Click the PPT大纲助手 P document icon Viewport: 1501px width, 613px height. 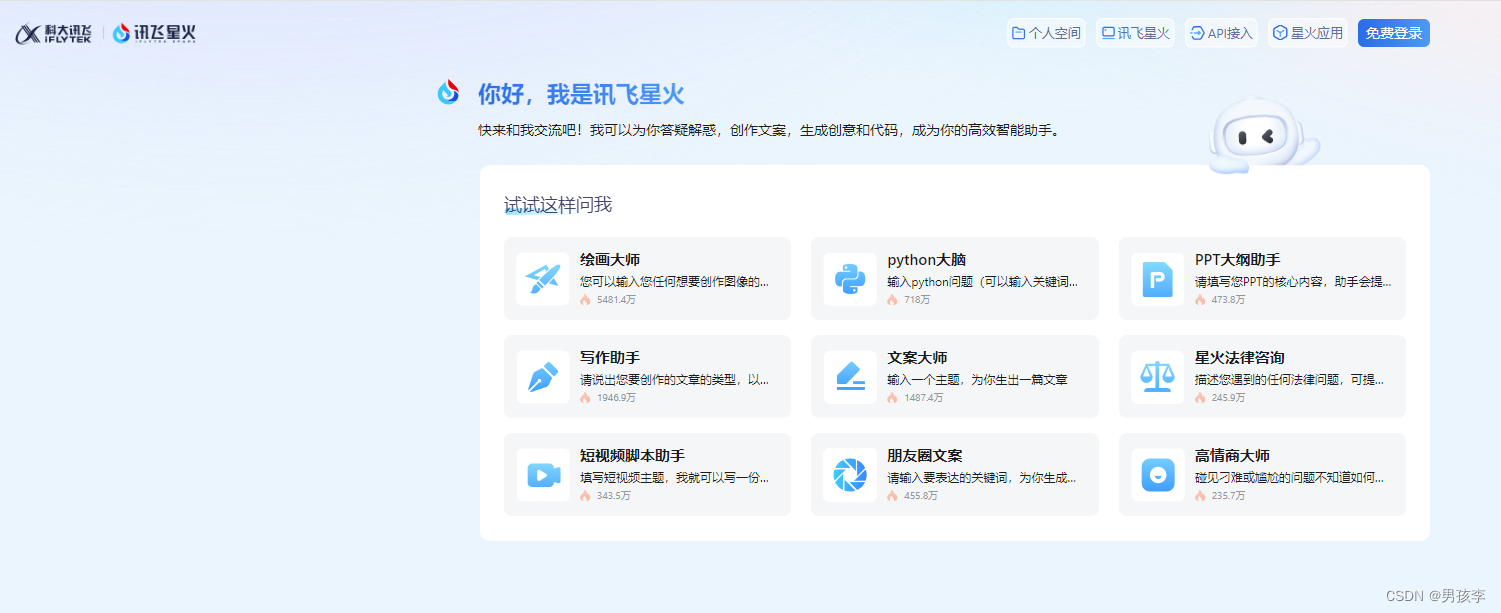(x=1157, y=279)
